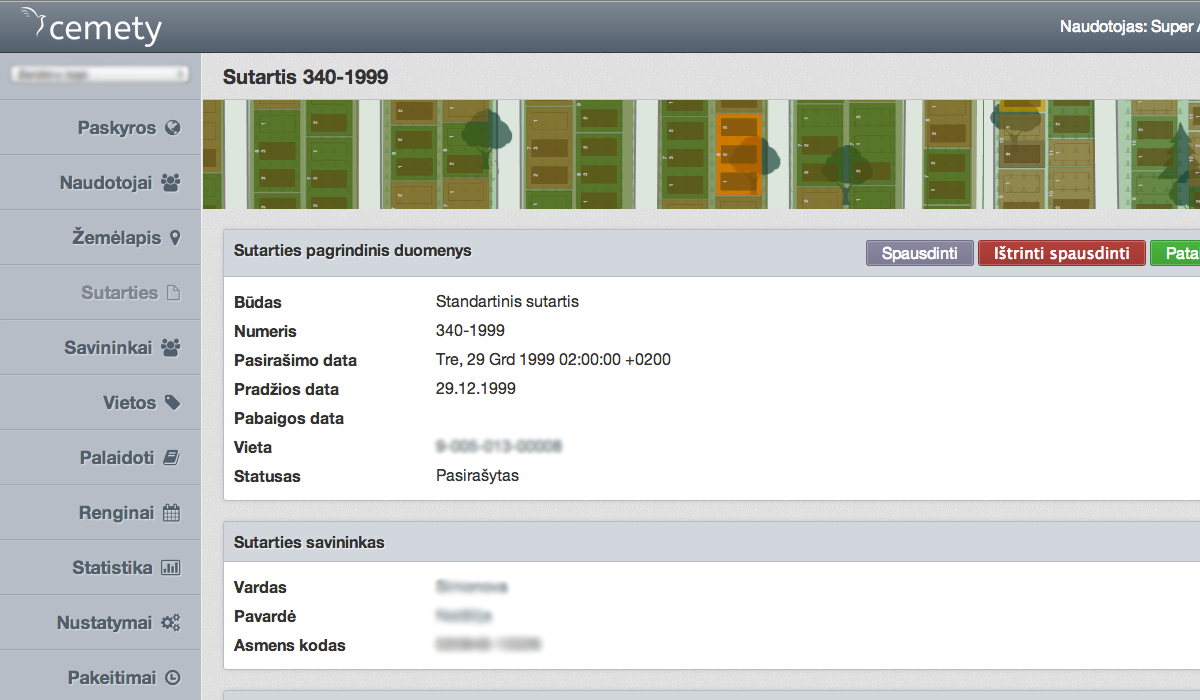1200x700 pixels.
Task: Click the users icon beside Naudotojai
Action: [x=171, y=183]
